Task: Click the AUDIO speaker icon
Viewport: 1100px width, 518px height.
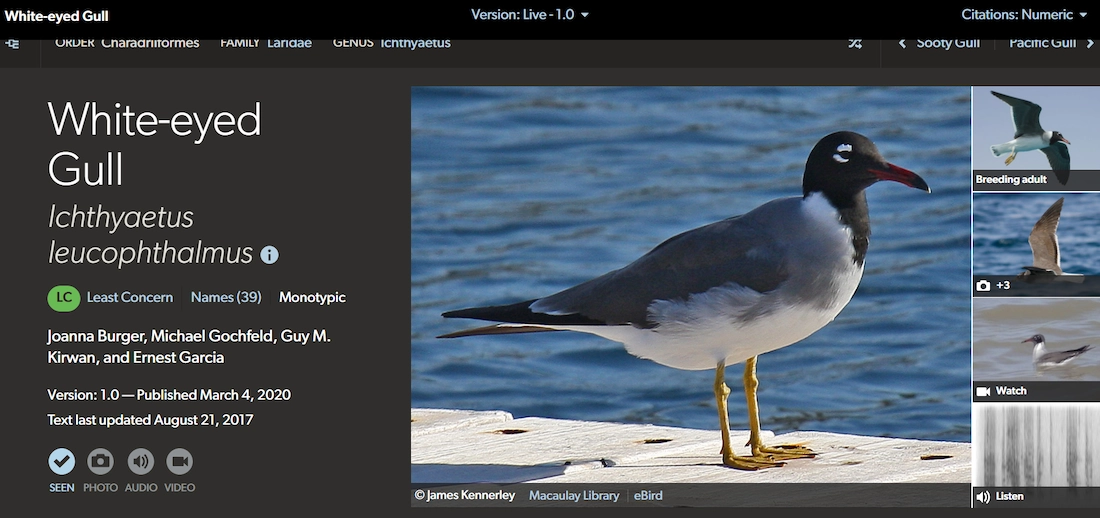Action: point(140,462)
